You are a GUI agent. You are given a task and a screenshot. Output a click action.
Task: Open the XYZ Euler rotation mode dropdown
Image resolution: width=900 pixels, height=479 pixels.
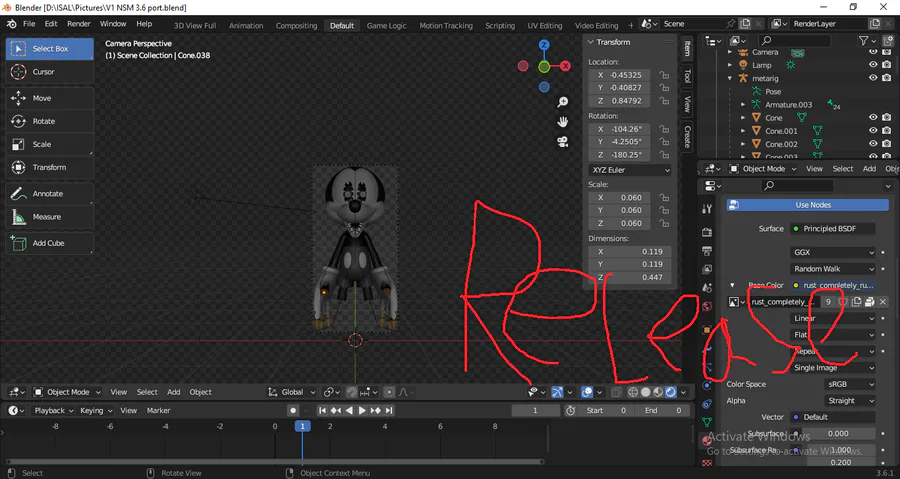click(x=630, y=170)
